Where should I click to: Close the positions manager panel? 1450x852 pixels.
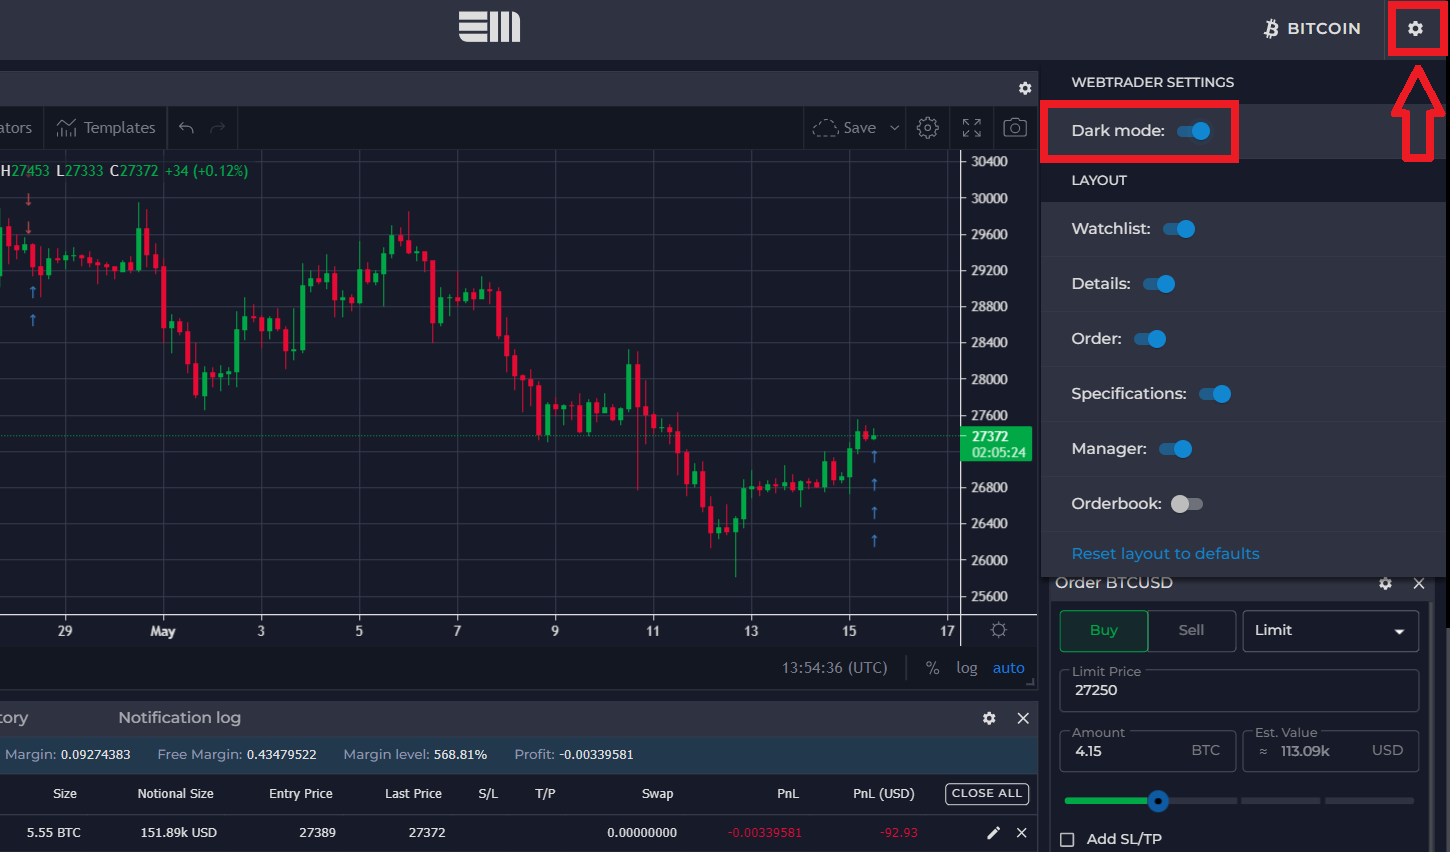(x=1023, y=719)
